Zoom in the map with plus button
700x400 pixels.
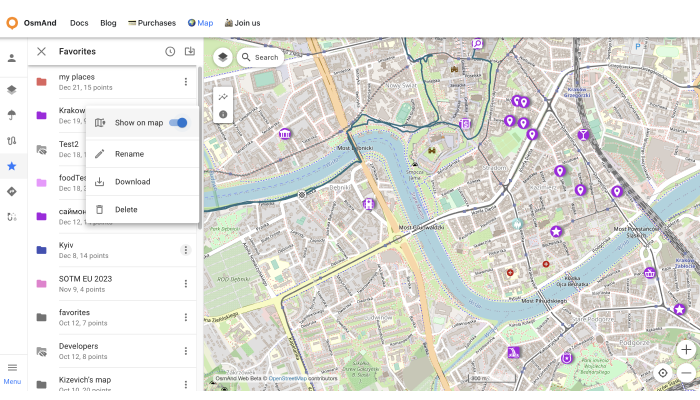[685, 349]
